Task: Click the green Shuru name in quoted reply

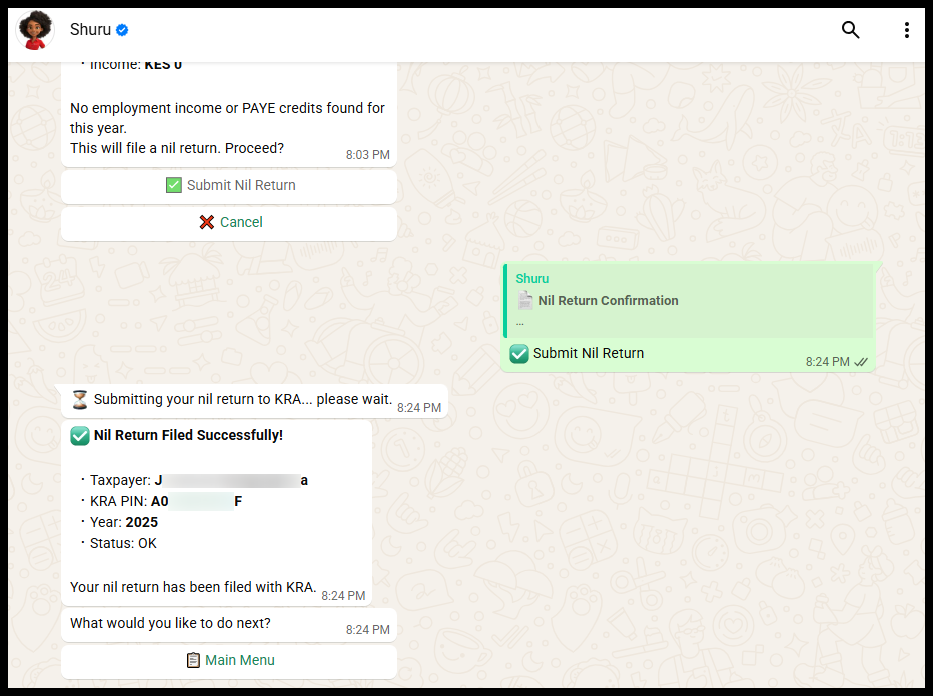Action: (x=532, y=279)
